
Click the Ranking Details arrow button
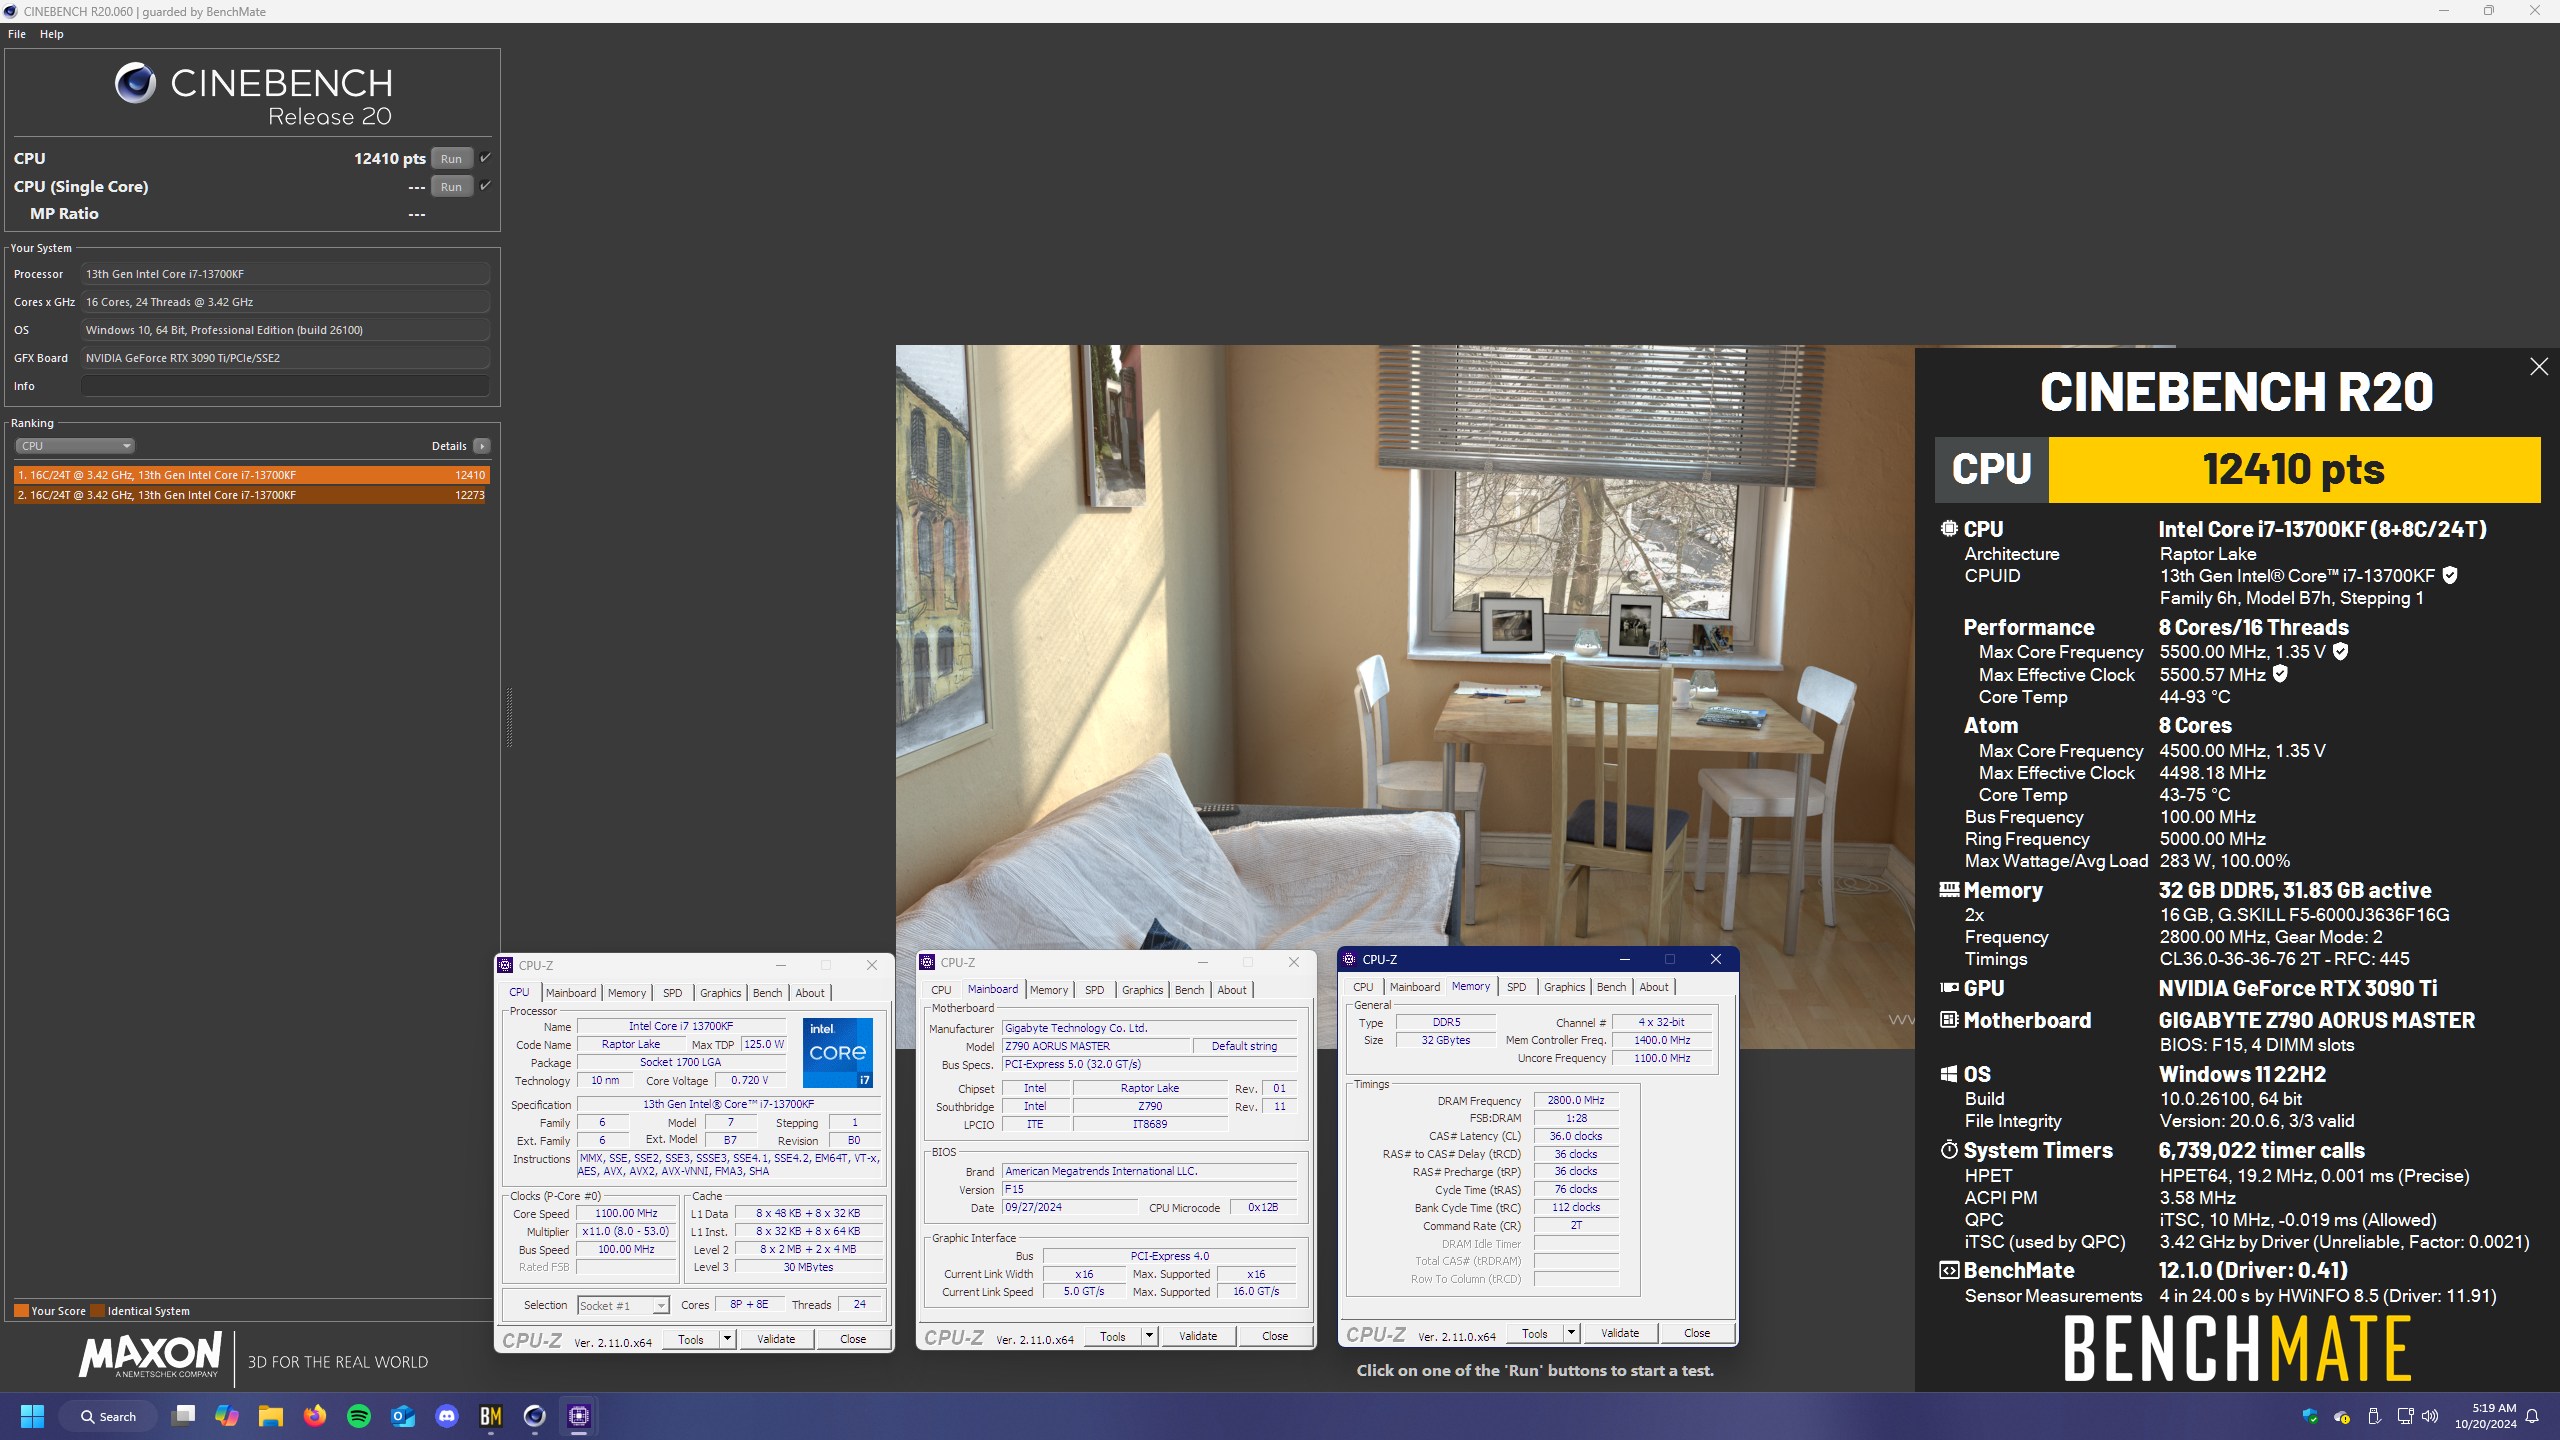482,446
